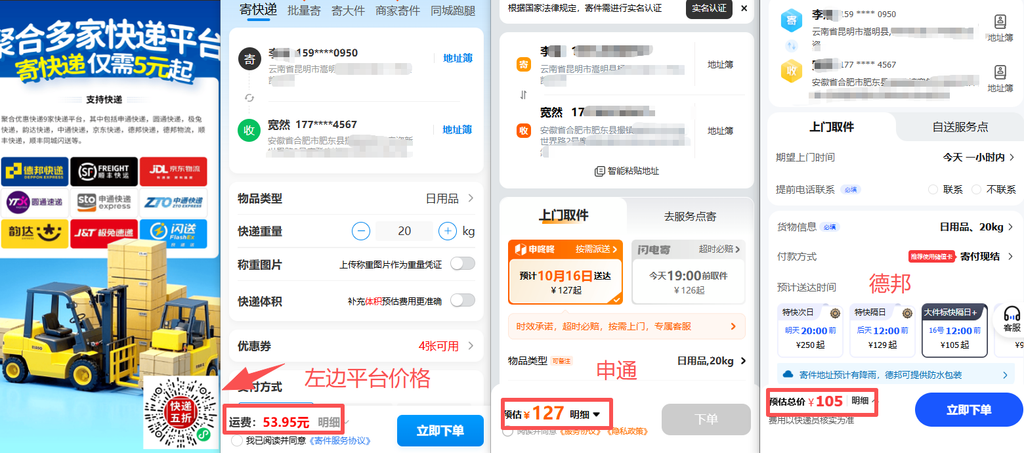Swap sender and recipient in the platform panel

(x=249, y=97)
